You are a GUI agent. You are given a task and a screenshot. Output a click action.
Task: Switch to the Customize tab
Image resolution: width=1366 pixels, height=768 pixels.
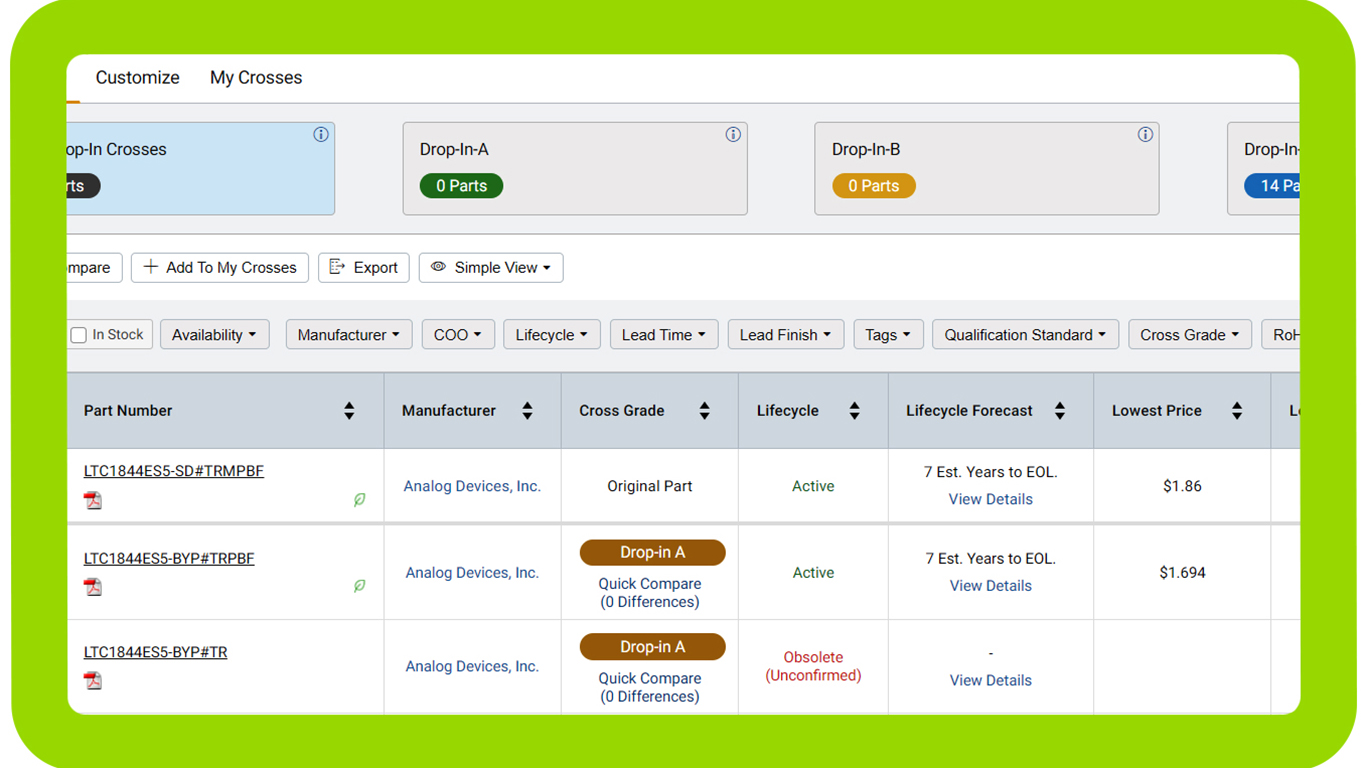pyautogui.click(x=138, y=78)
